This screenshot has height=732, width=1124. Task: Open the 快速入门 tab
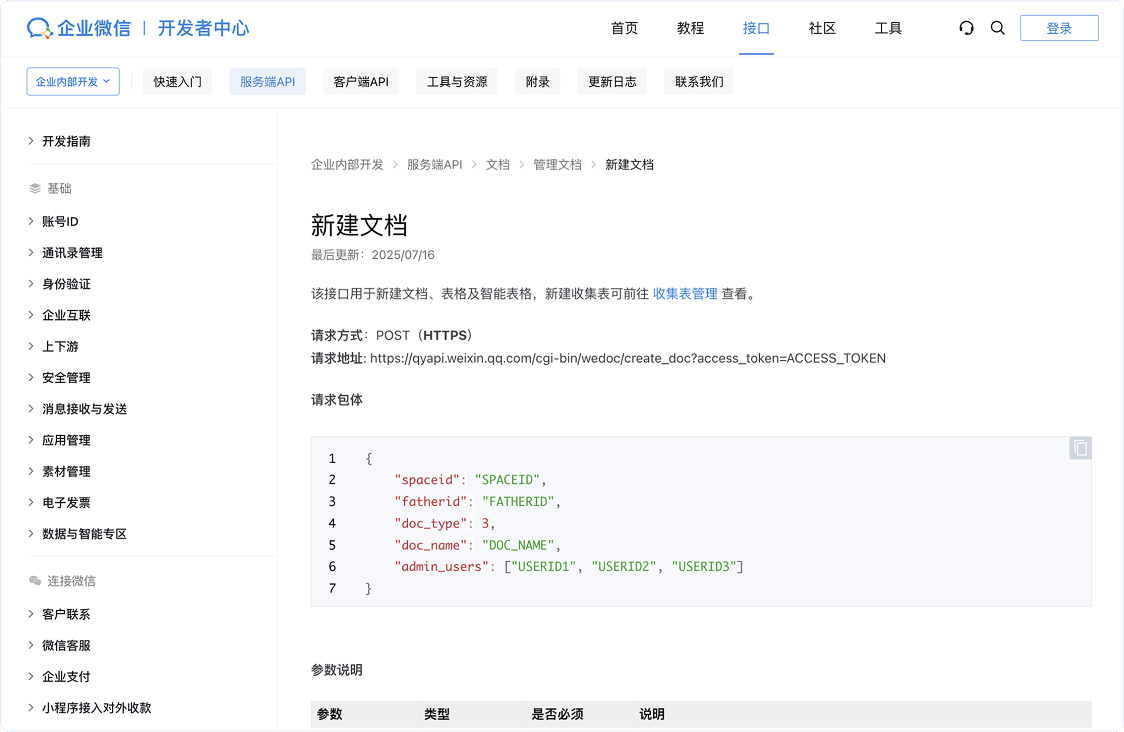tap(177, 82)
